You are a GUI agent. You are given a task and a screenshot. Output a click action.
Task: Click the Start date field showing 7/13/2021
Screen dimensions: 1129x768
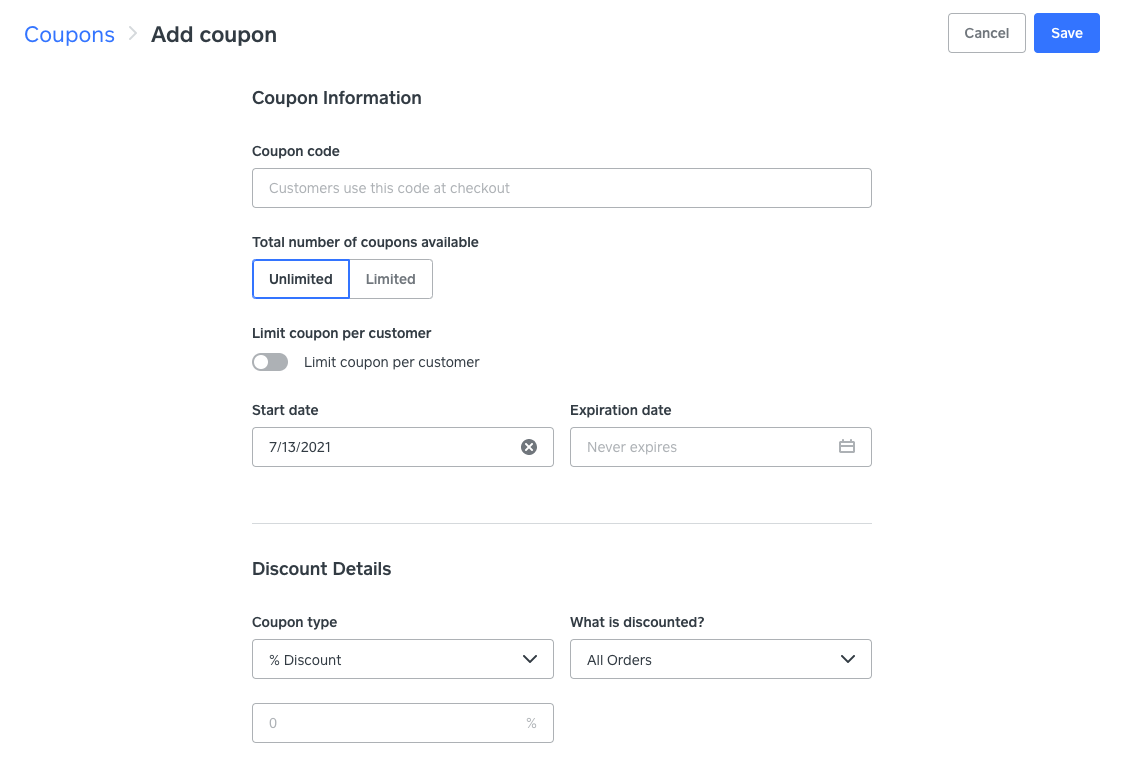pos(385,447)
